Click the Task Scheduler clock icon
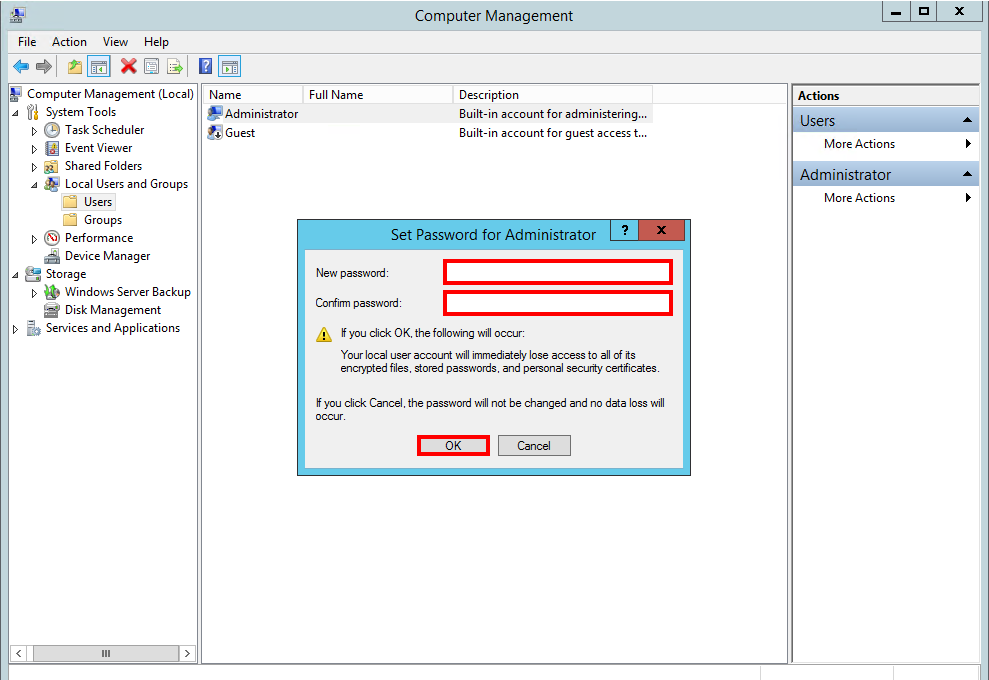 [x=52, y=130]
